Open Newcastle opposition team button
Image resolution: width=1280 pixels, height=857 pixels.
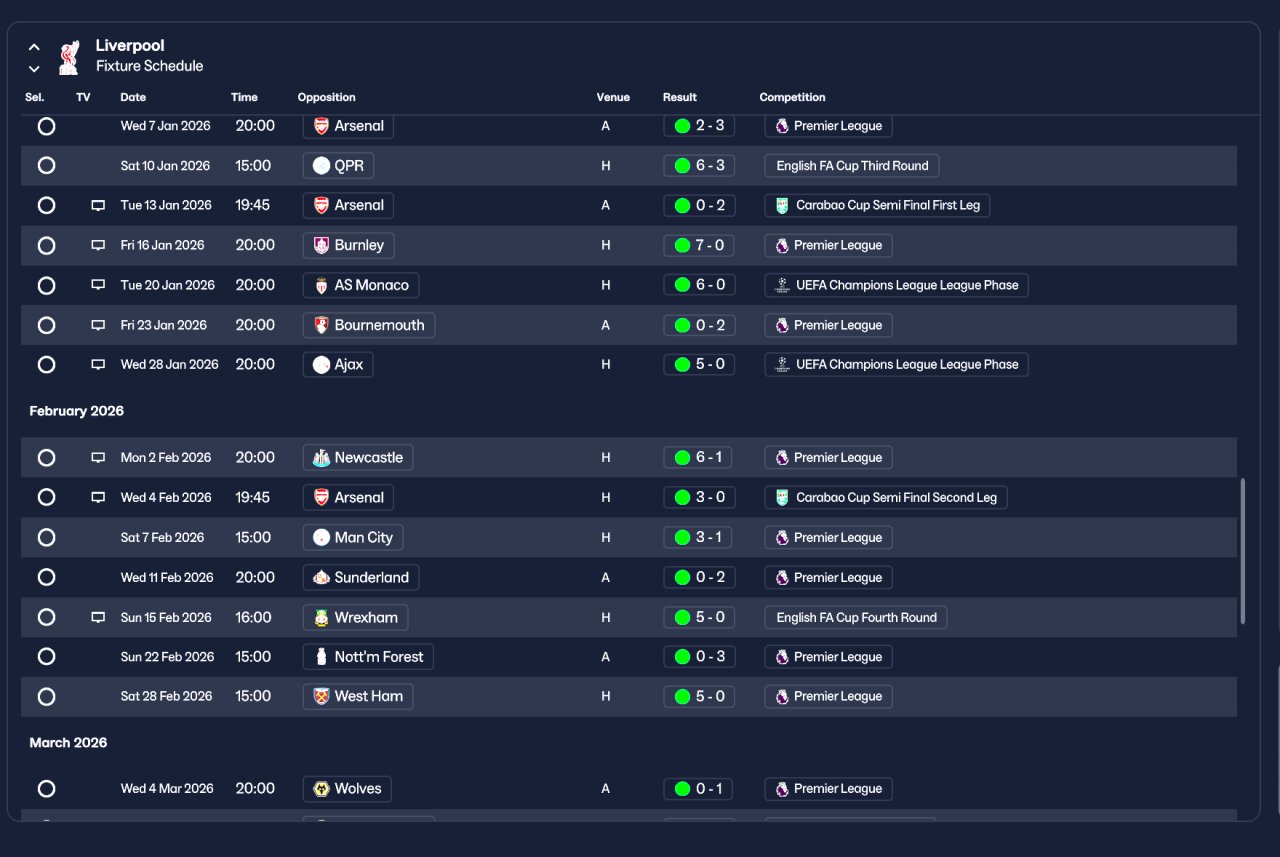point(358,458)
